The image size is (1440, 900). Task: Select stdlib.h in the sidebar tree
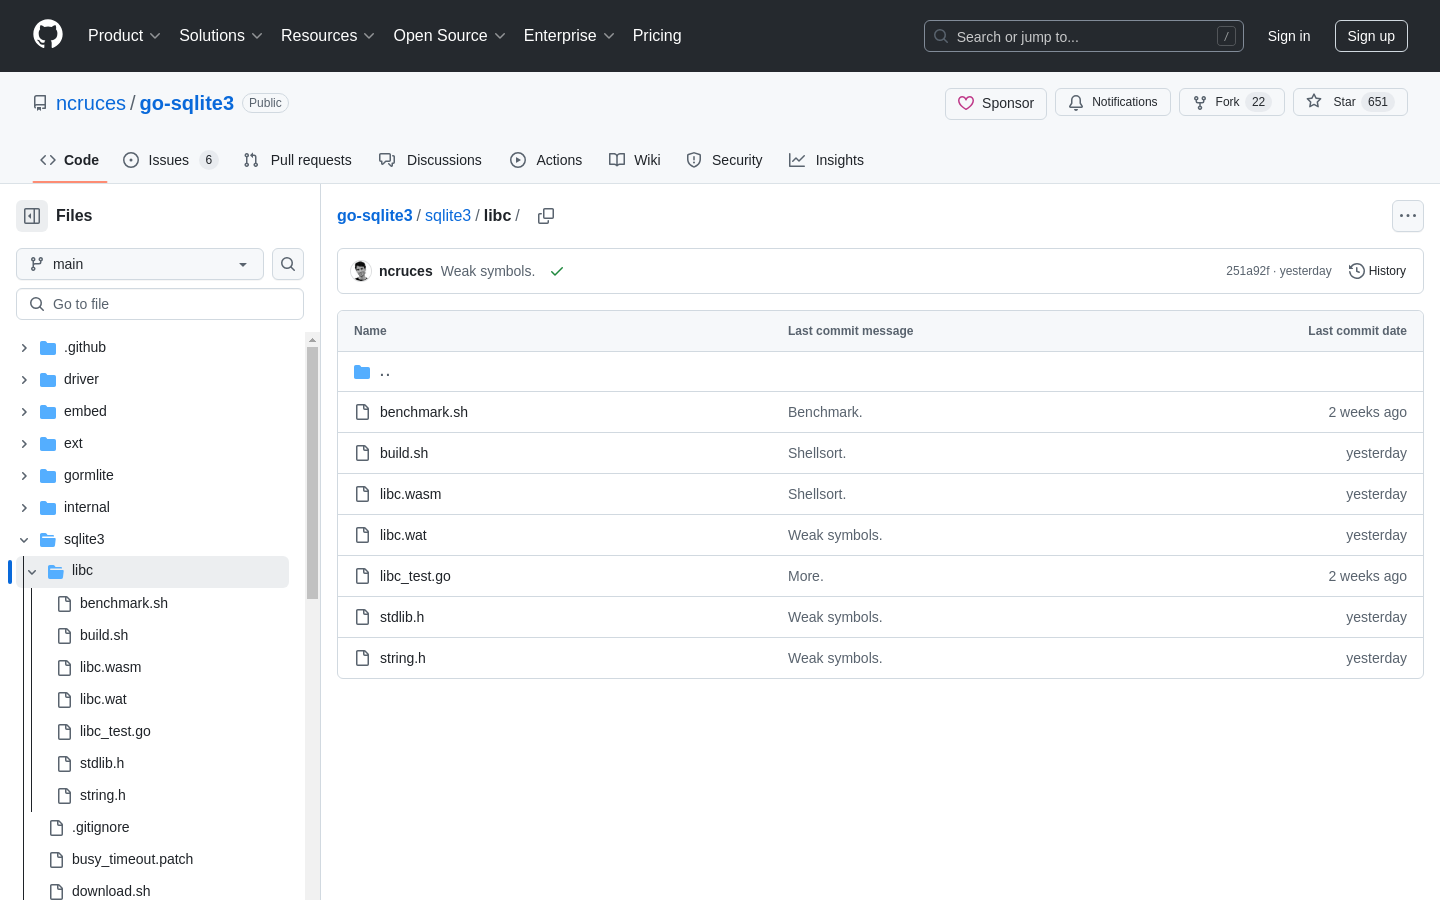102,764
